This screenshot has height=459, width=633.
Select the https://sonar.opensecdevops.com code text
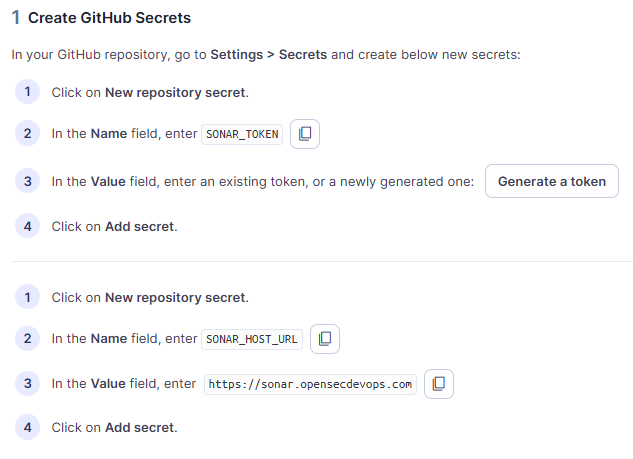click(x=310, y=384)
